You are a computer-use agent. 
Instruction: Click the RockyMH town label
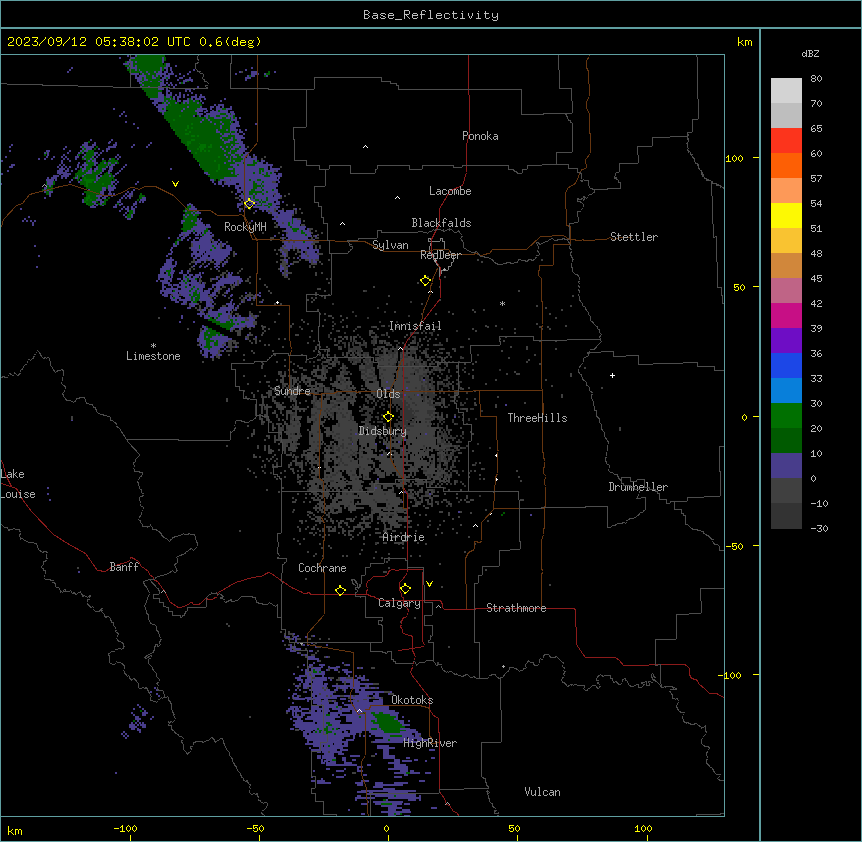click(x=245, y=227)
